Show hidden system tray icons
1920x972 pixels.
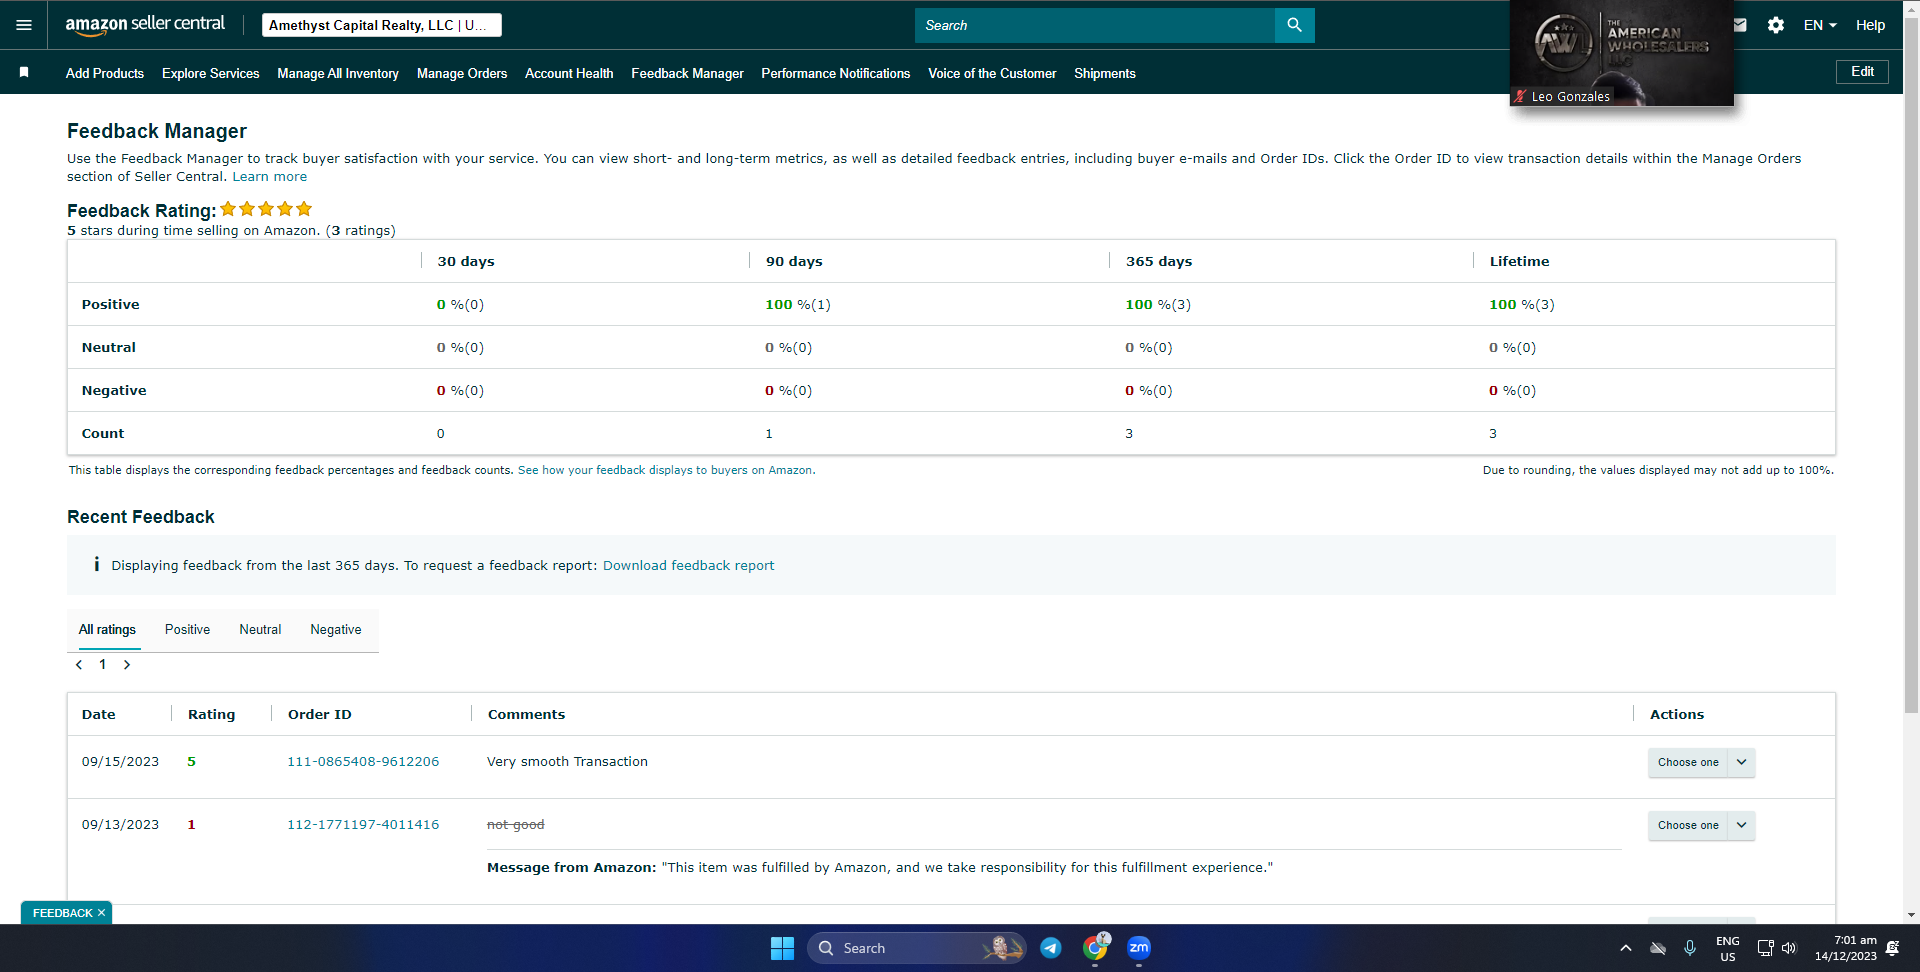click(x=1626, y=948)
